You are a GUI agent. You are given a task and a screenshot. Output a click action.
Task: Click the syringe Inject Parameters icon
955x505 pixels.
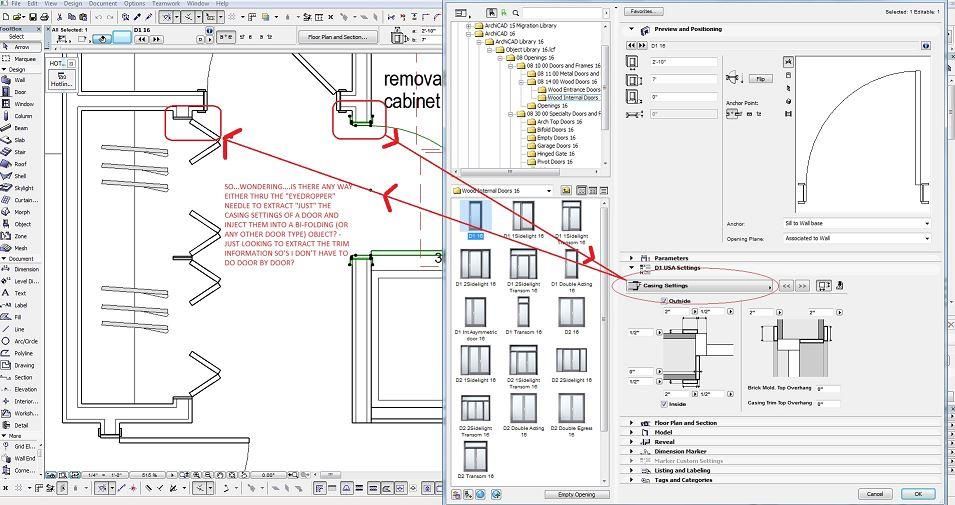pyautogui.click(x=148, y=17)
